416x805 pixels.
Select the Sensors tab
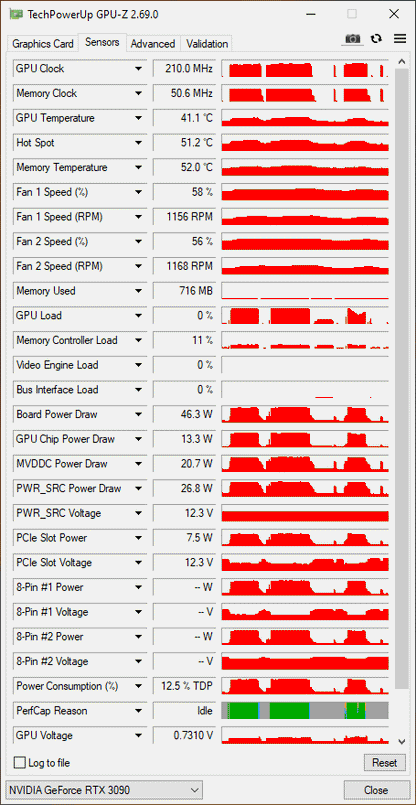point(102,42)
